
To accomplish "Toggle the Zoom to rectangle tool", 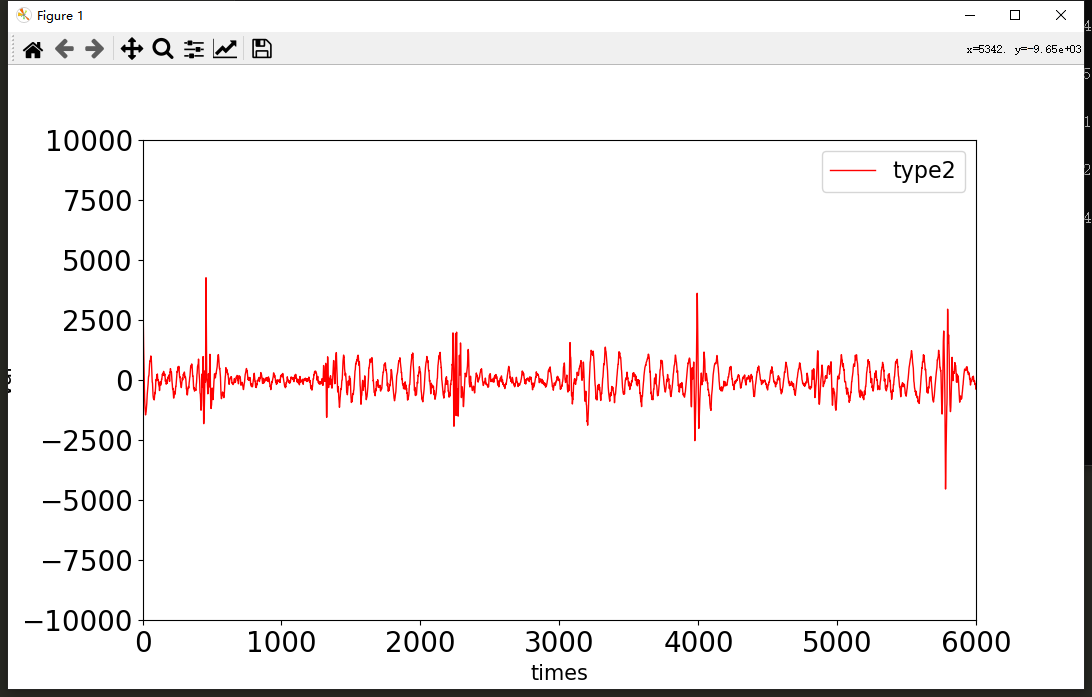I will coord(163,49).
